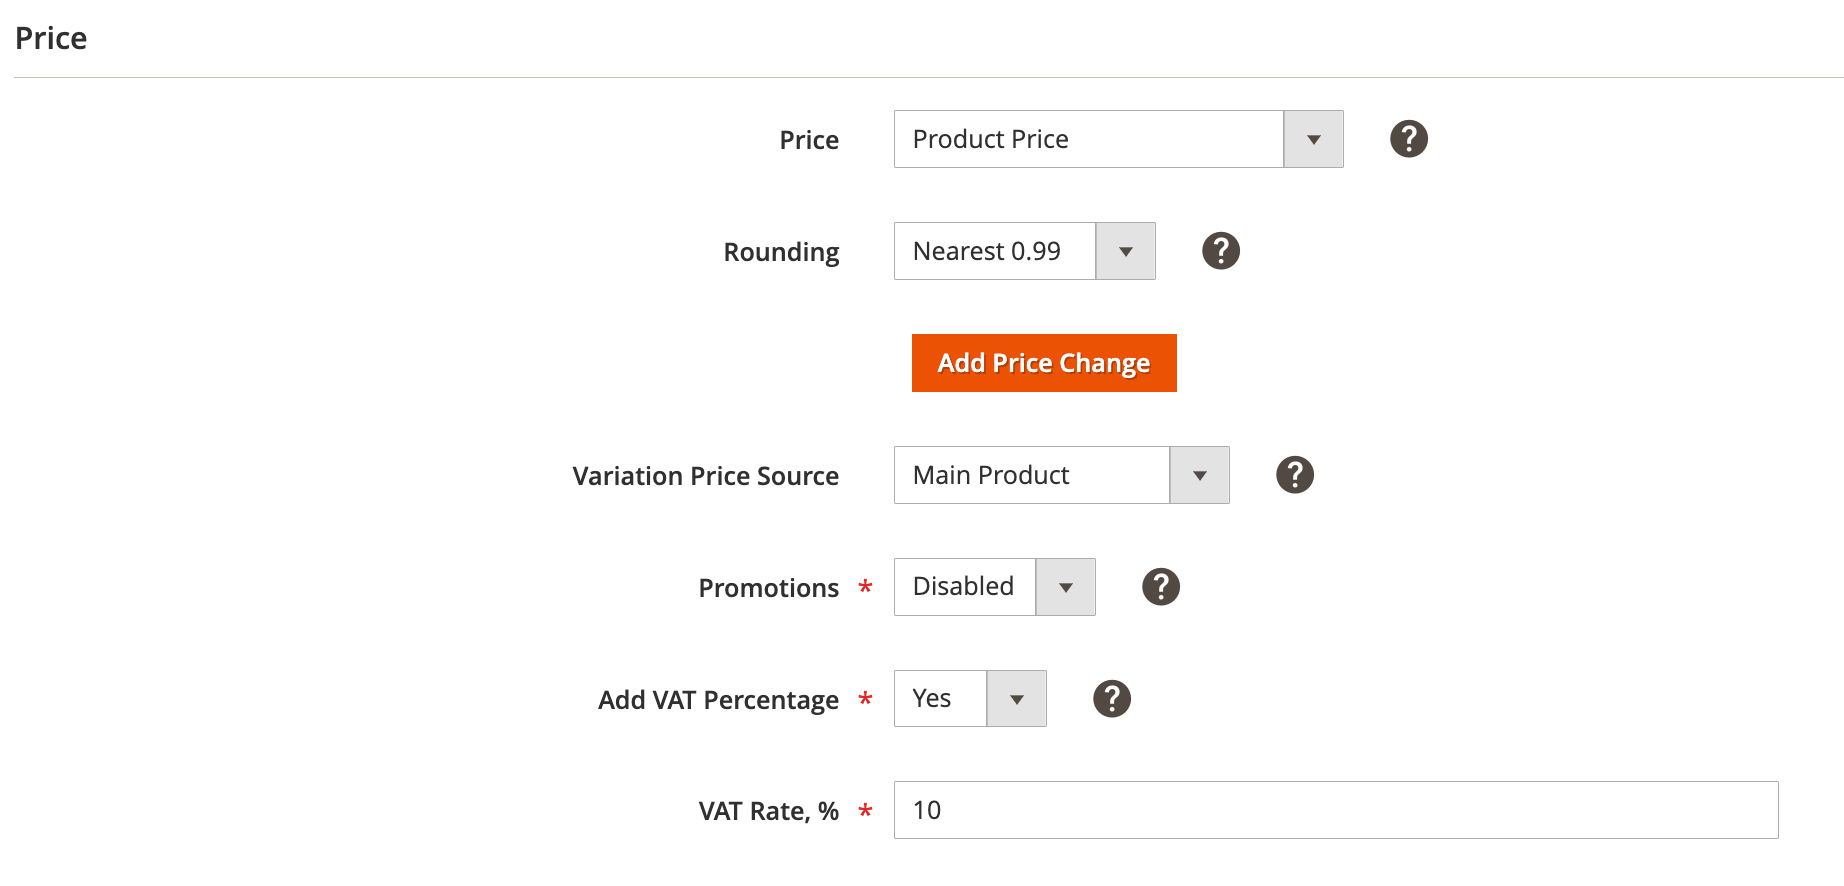Screen dimensions: 1844x886
Task: Click the arrow button of Price select
Action: (x=1313, y=139)
